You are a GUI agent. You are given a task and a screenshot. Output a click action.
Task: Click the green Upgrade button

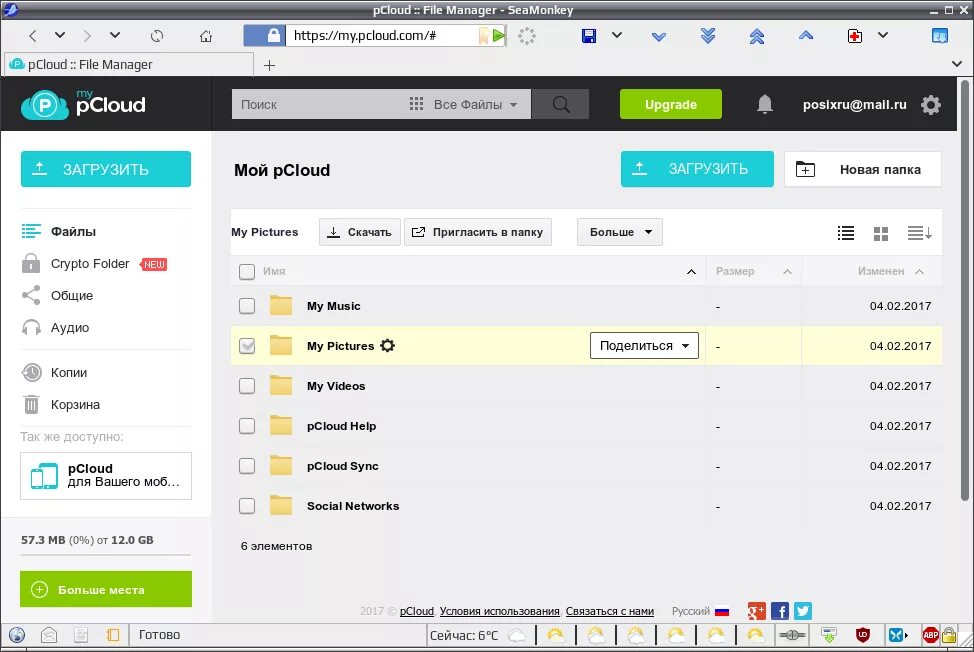[671, 104]
